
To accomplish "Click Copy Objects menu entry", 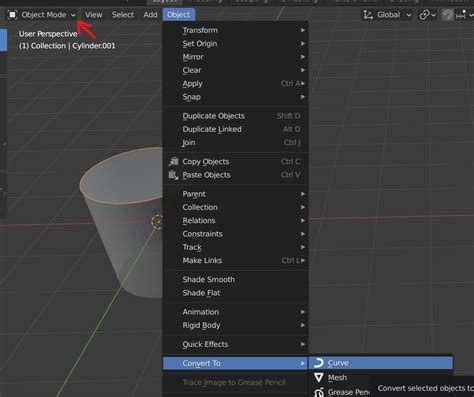I will pos(236,162).
